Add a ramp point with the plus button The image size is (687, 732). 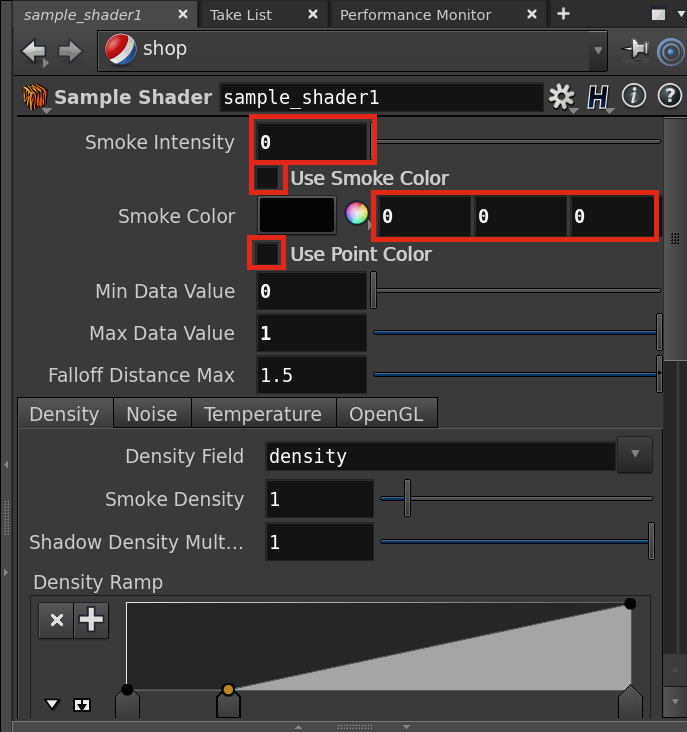(x=91, y=620)
